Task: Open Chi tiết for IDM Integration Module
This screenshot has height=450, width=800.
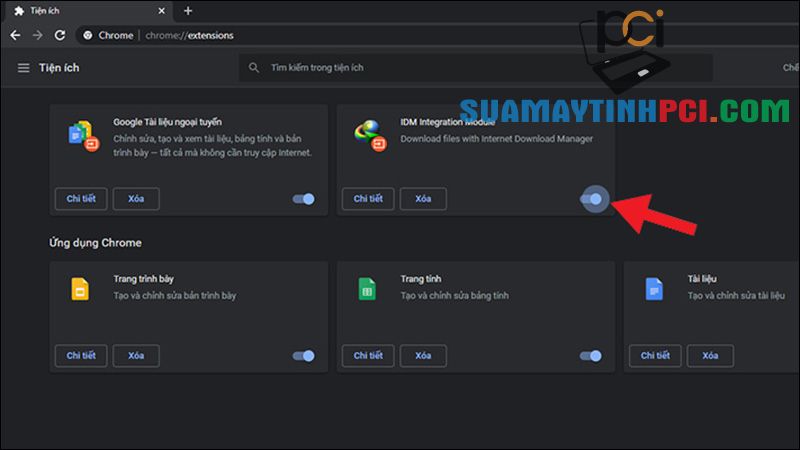Action: [367, 199]
